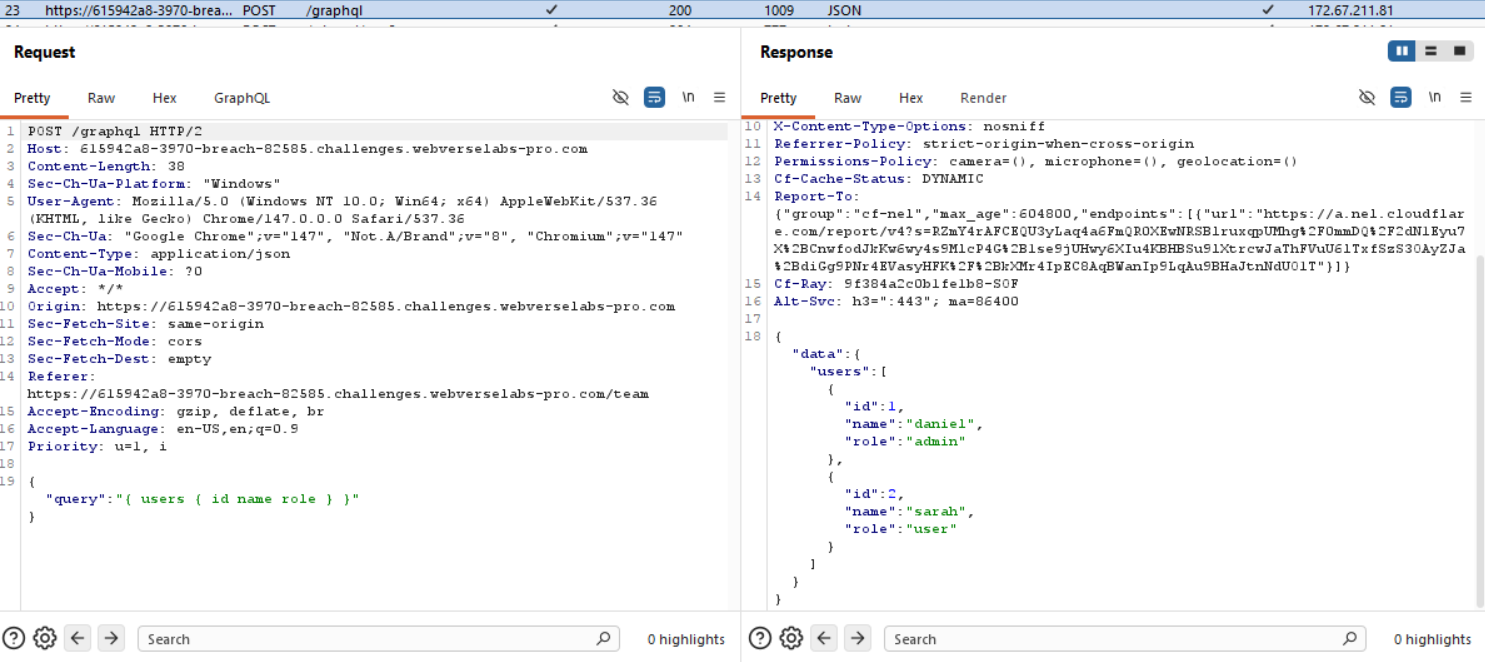Click the 'X-Content-Type-Options: nosniff' response header
The width and height of the screenshot is (1485, 662).
coord(909,126)
